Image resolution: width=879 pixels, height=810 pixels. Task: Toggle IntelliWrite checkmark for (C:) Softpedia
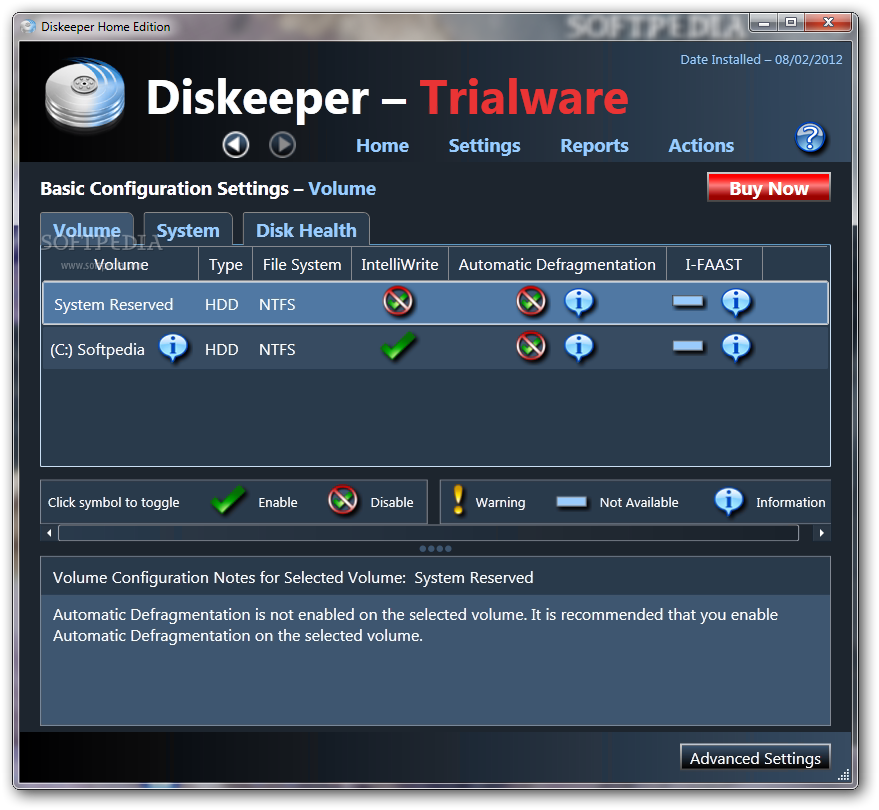399,347
